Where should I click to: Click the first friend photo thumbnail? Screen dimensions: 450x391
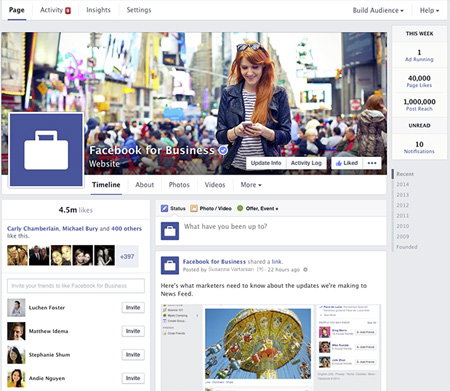click(x=17, y=255)
